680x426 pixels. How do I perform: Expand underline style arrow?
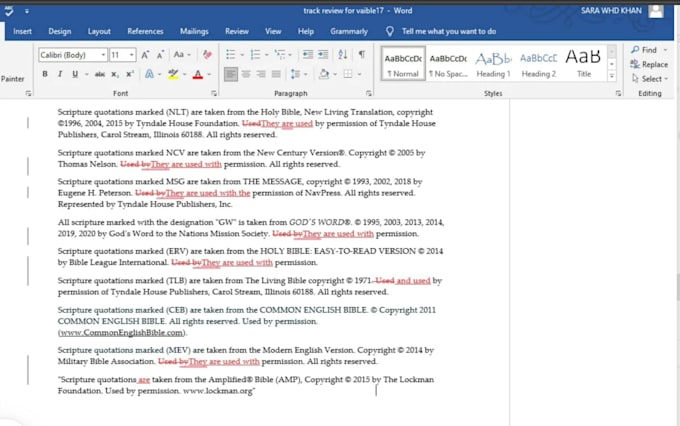(87, 75)
